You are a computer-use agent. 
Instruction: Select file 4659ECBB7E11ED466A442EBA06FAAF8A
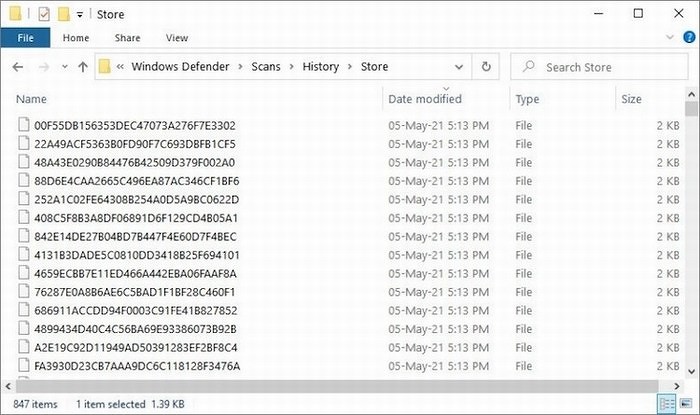tap(135, 274)
